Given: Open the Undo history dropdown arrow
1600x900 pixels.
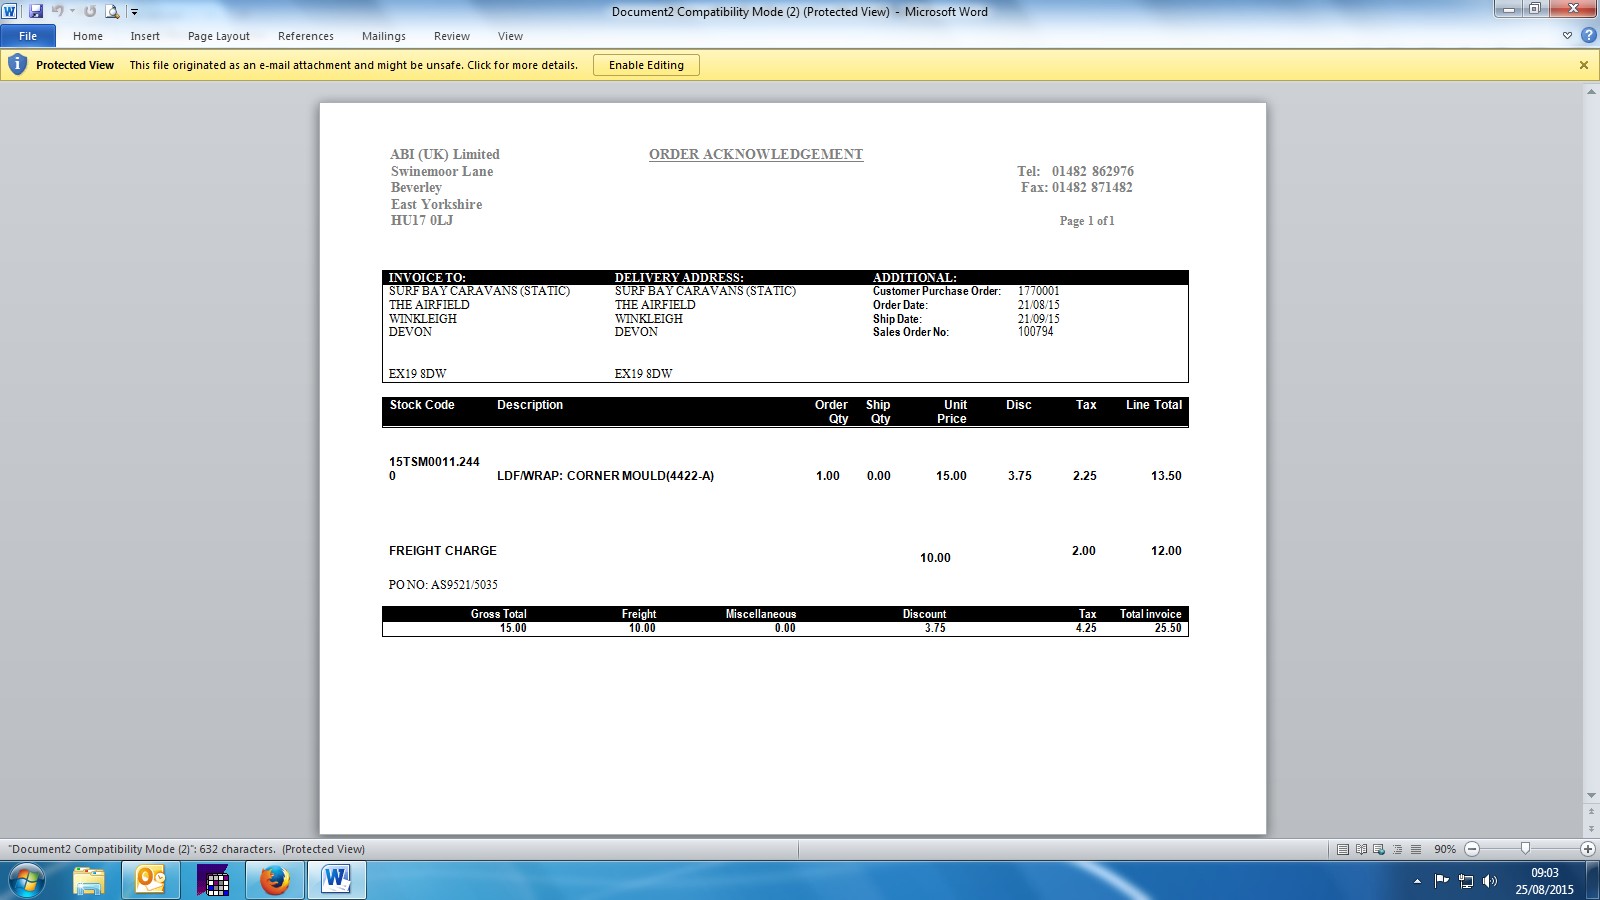Looking at the screenshot, I should tap(72, 11).
